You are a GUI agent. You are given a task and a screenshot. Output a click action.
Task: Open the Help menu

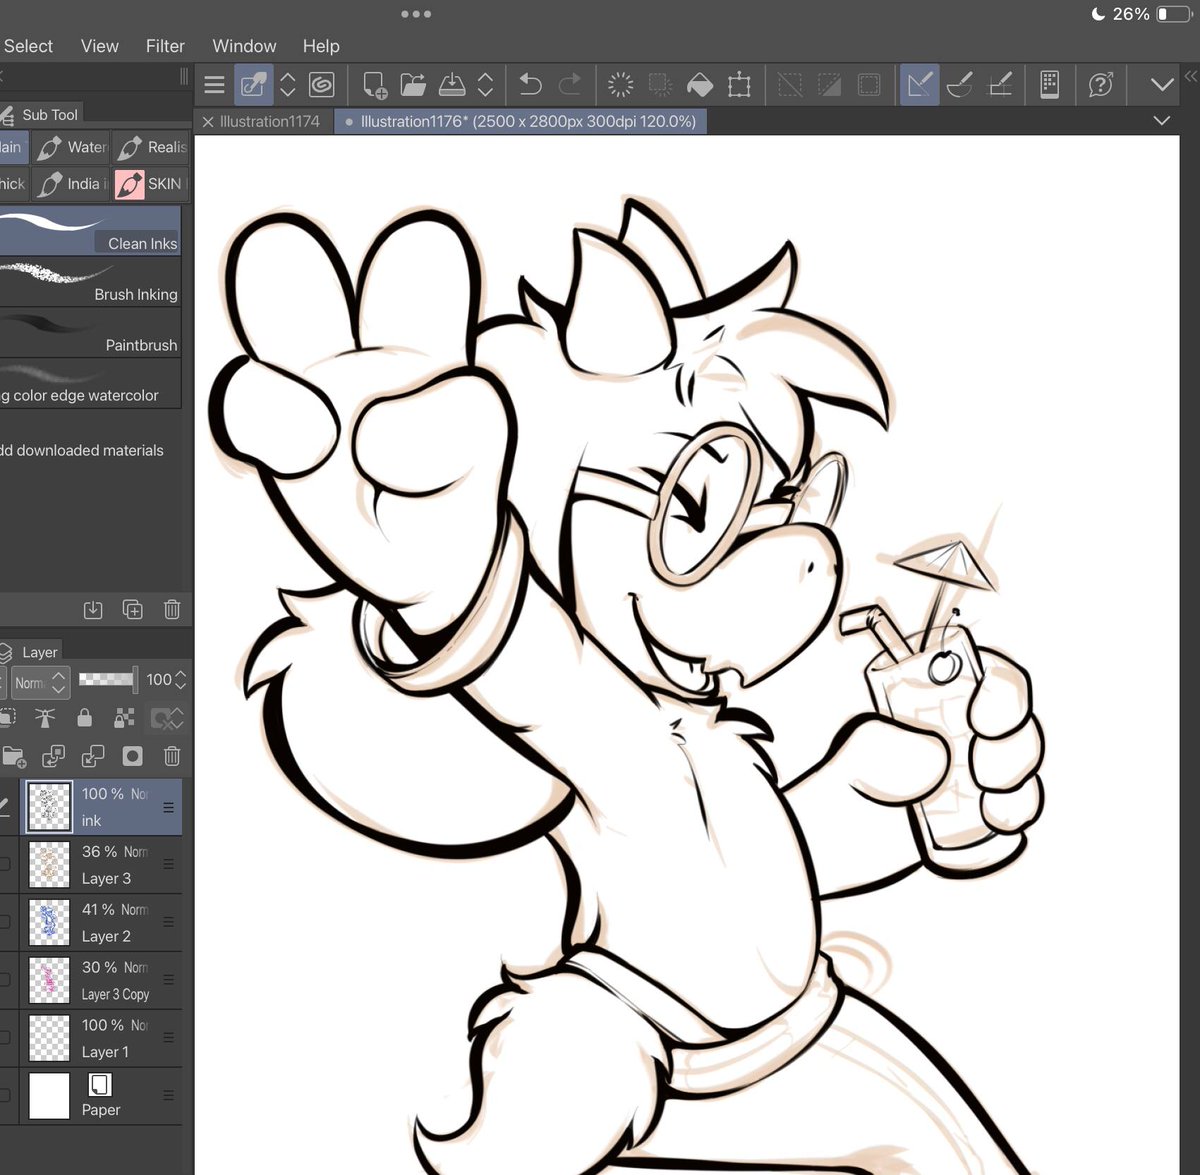coord(321,46)
